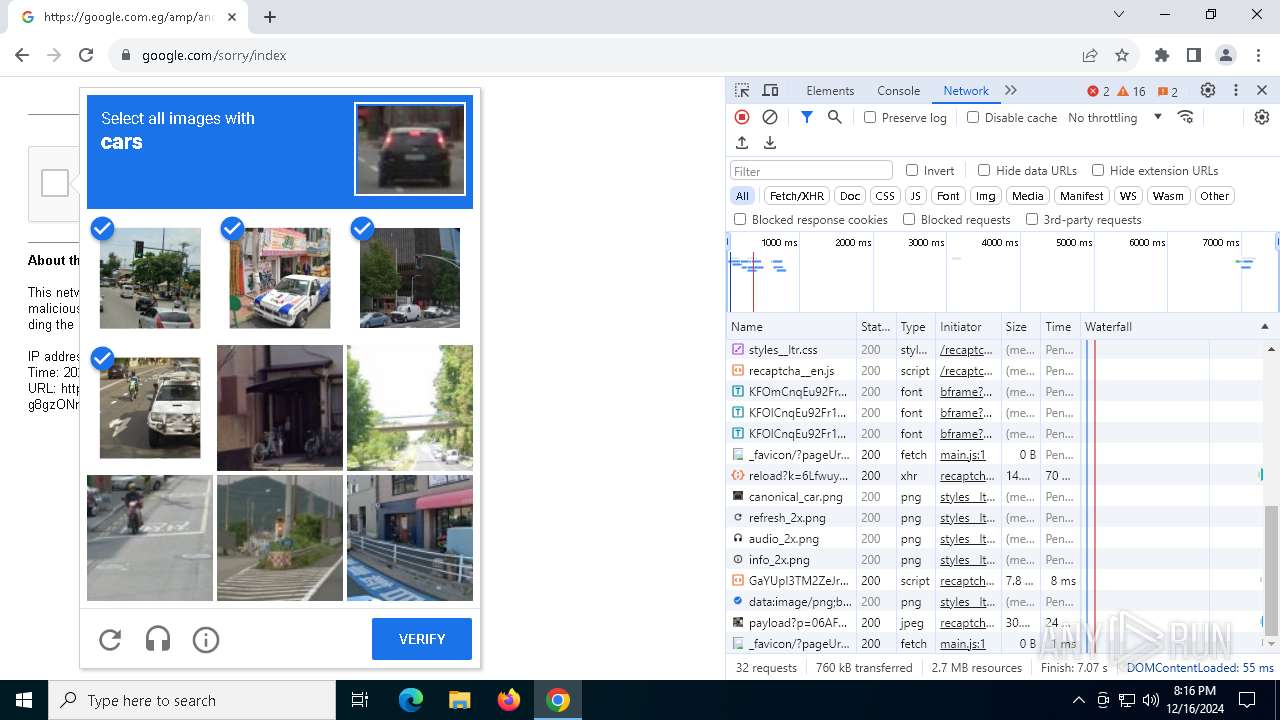Viewport: 1280px width, 720px height.
Task: Open Network panel settings gear
Action: (1262, 117)
